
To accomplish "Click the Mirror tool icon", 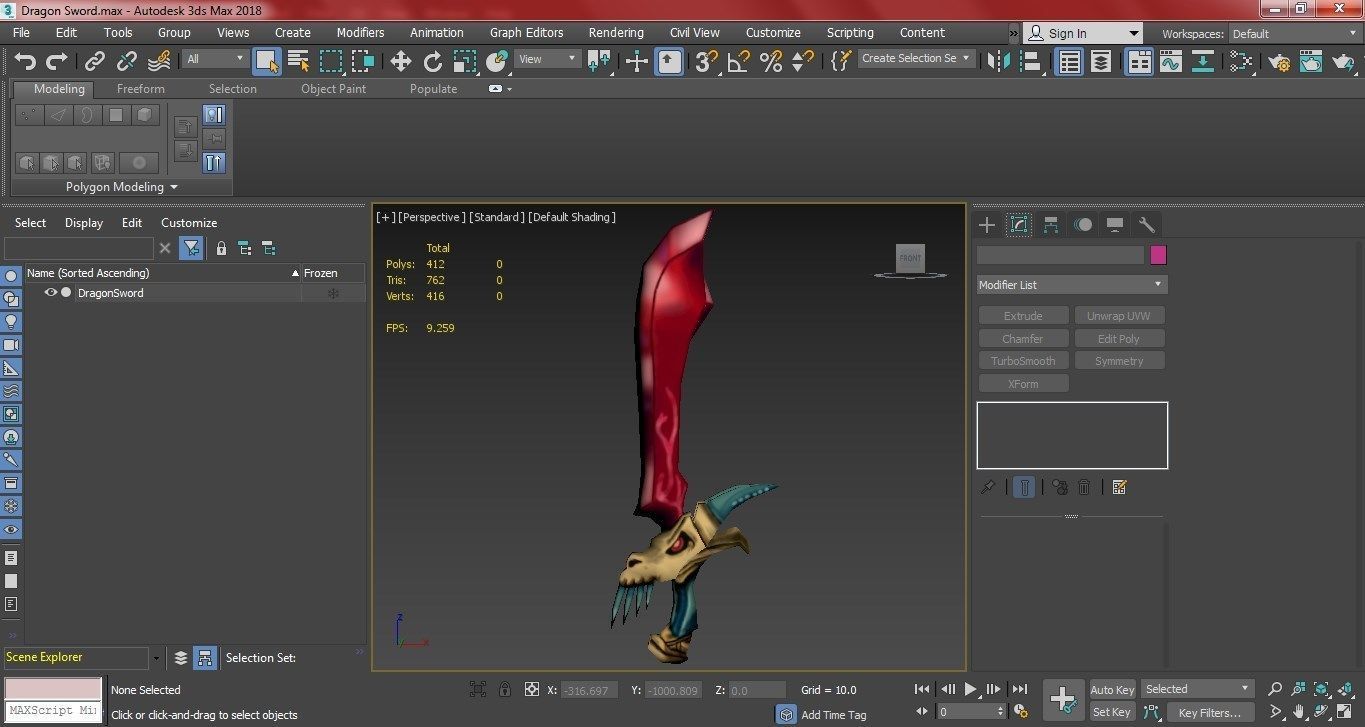I will click(x=998, y=61).
